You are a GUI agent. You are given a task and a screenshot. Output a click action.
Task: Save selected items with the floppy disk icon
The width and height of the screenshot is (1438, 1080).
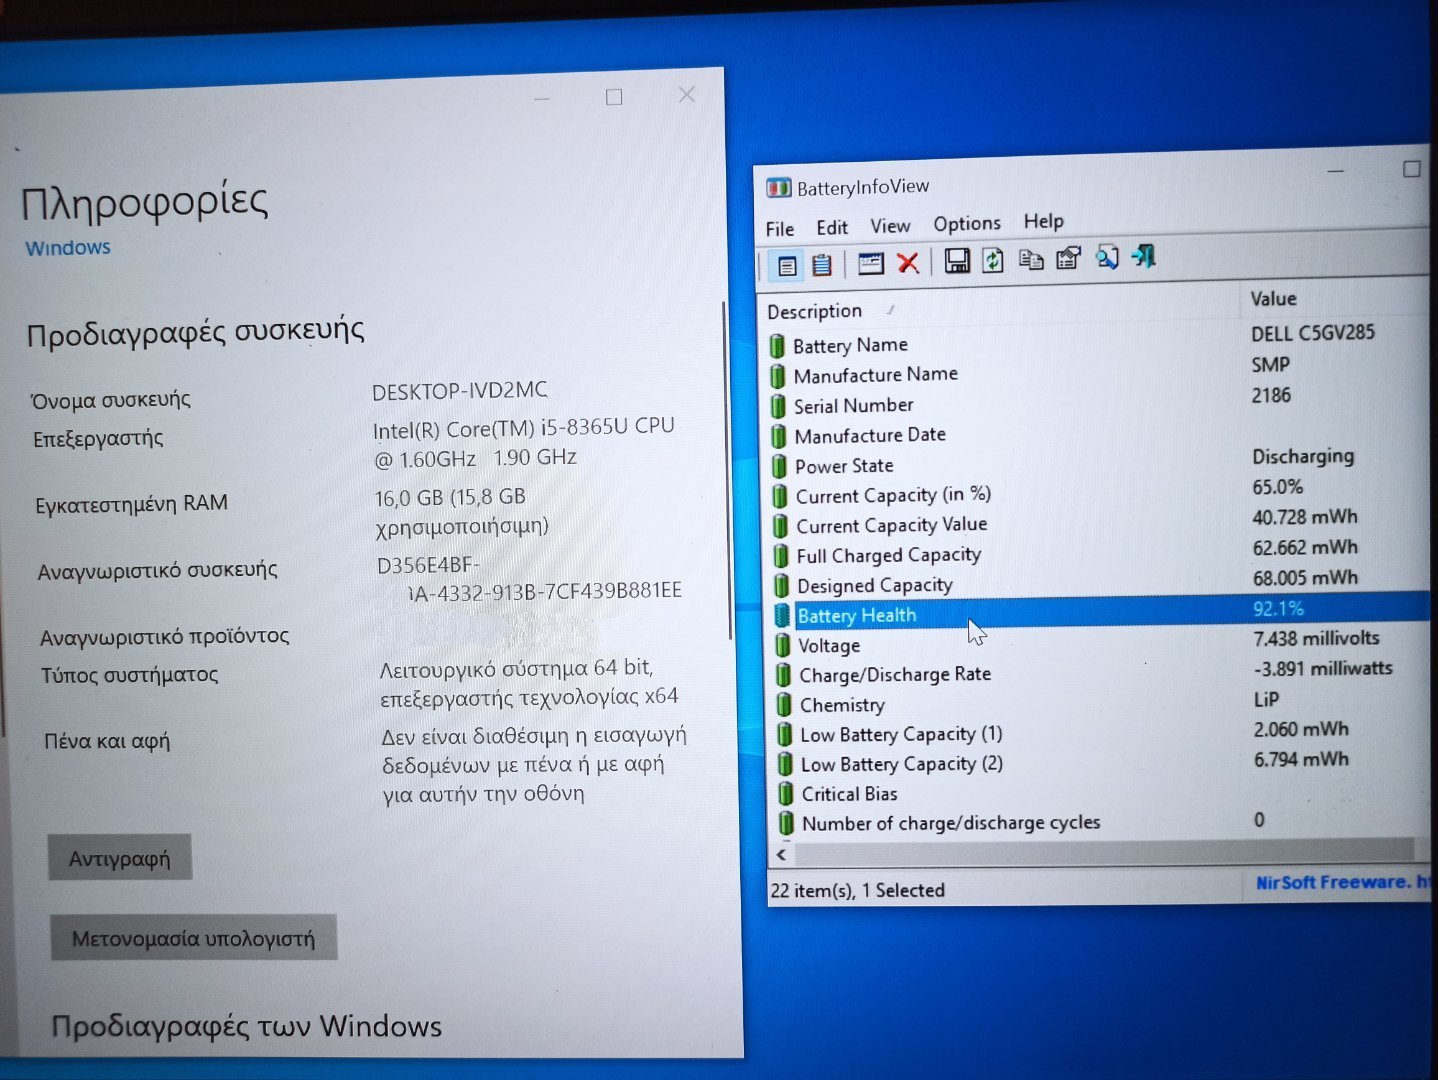pyautogui.click(x=957, y=261)
